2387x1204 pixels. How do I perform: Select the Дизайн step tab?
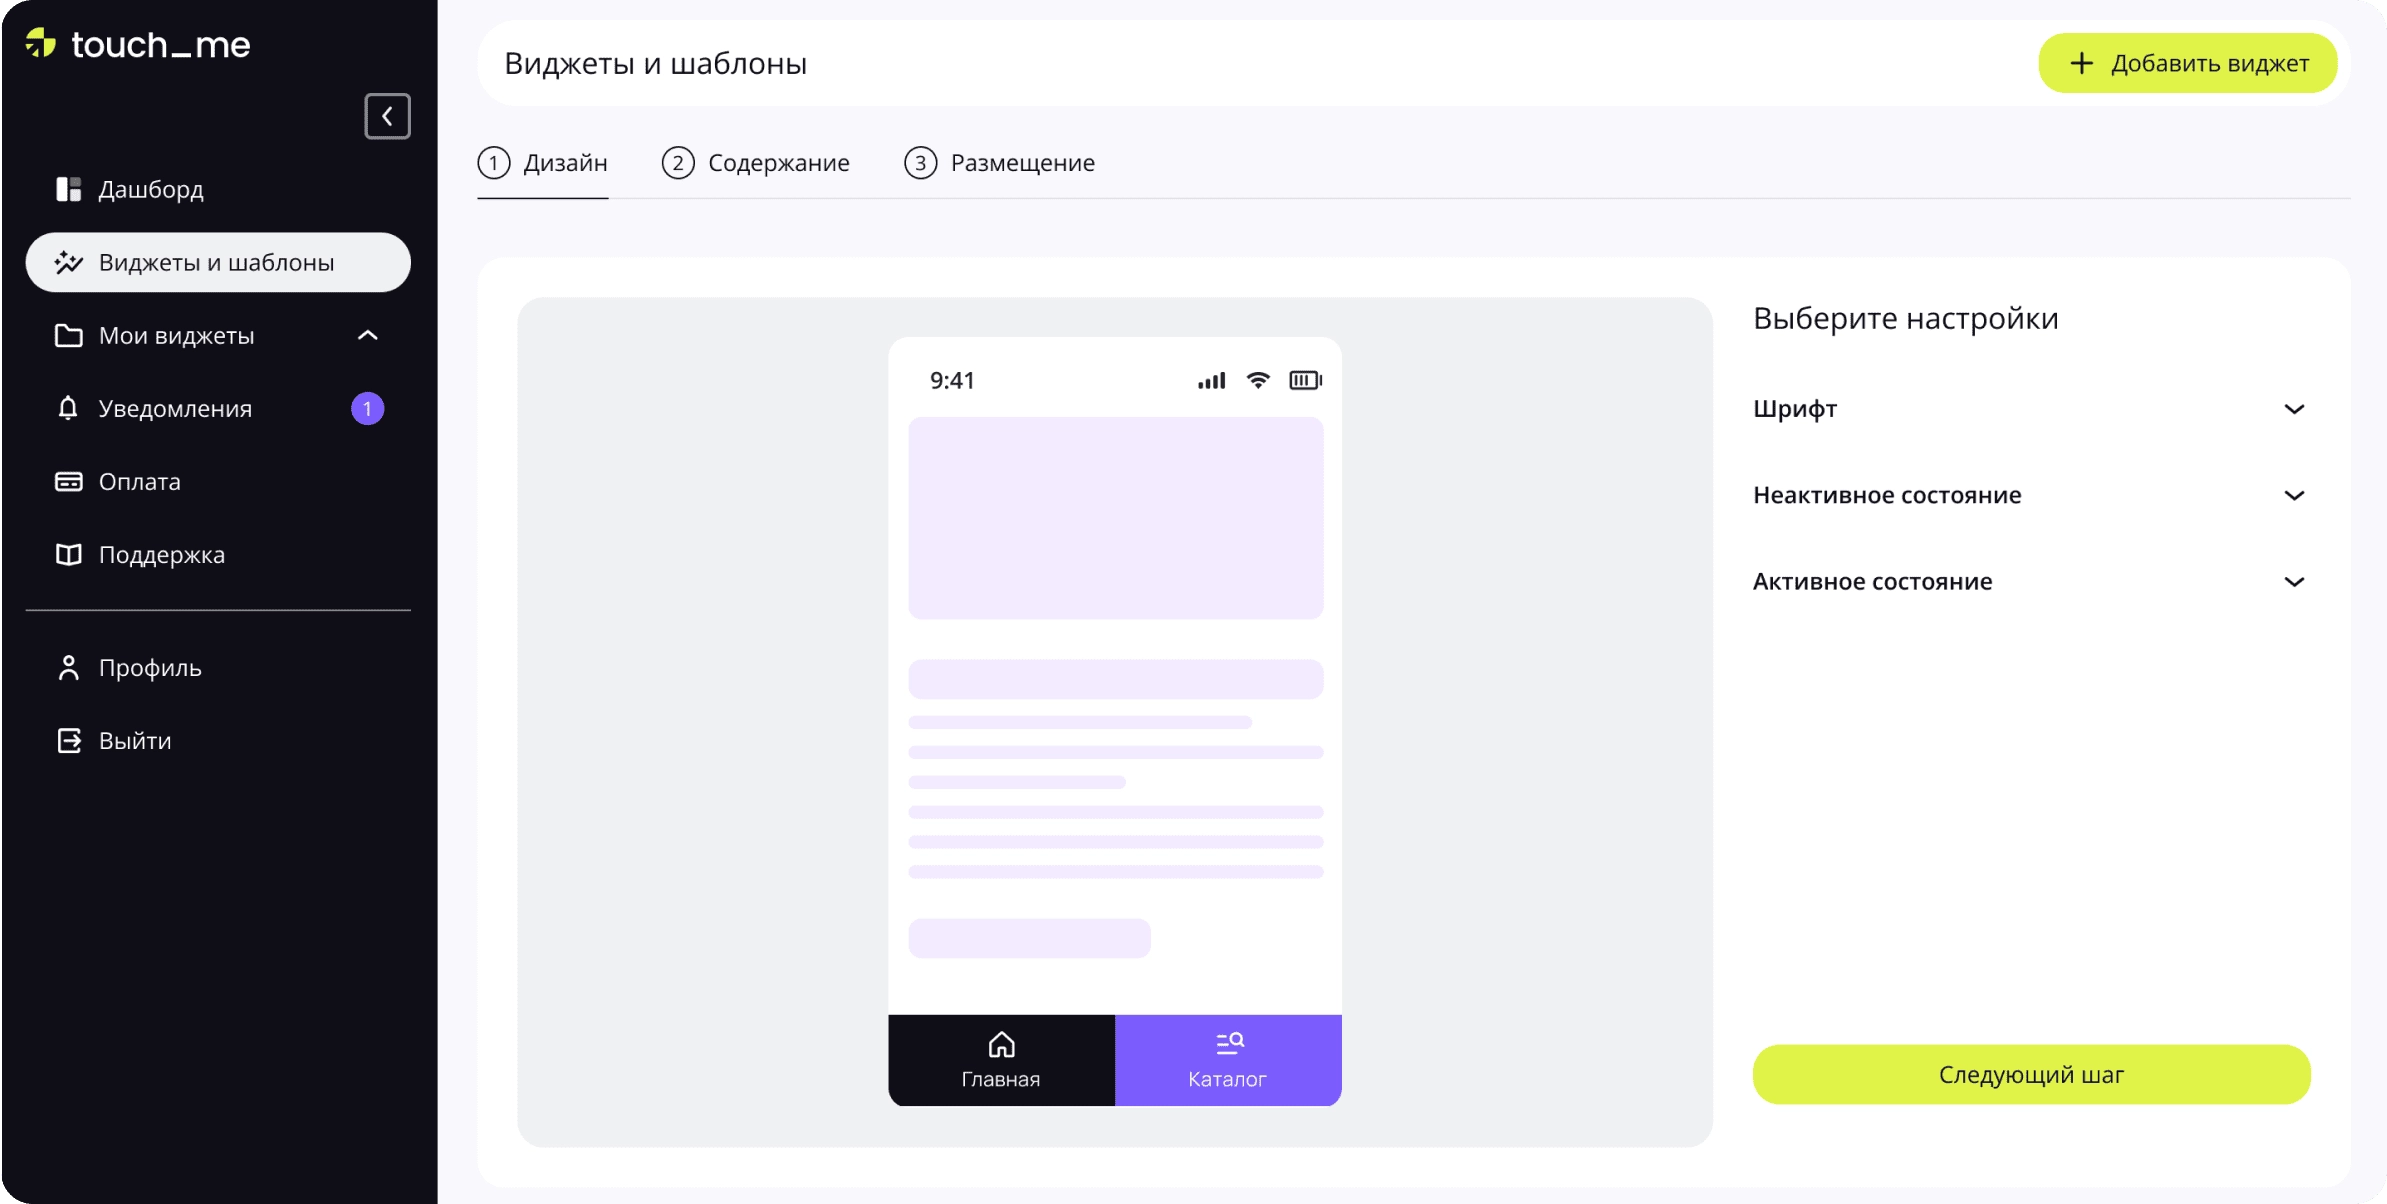click(543, 163)
